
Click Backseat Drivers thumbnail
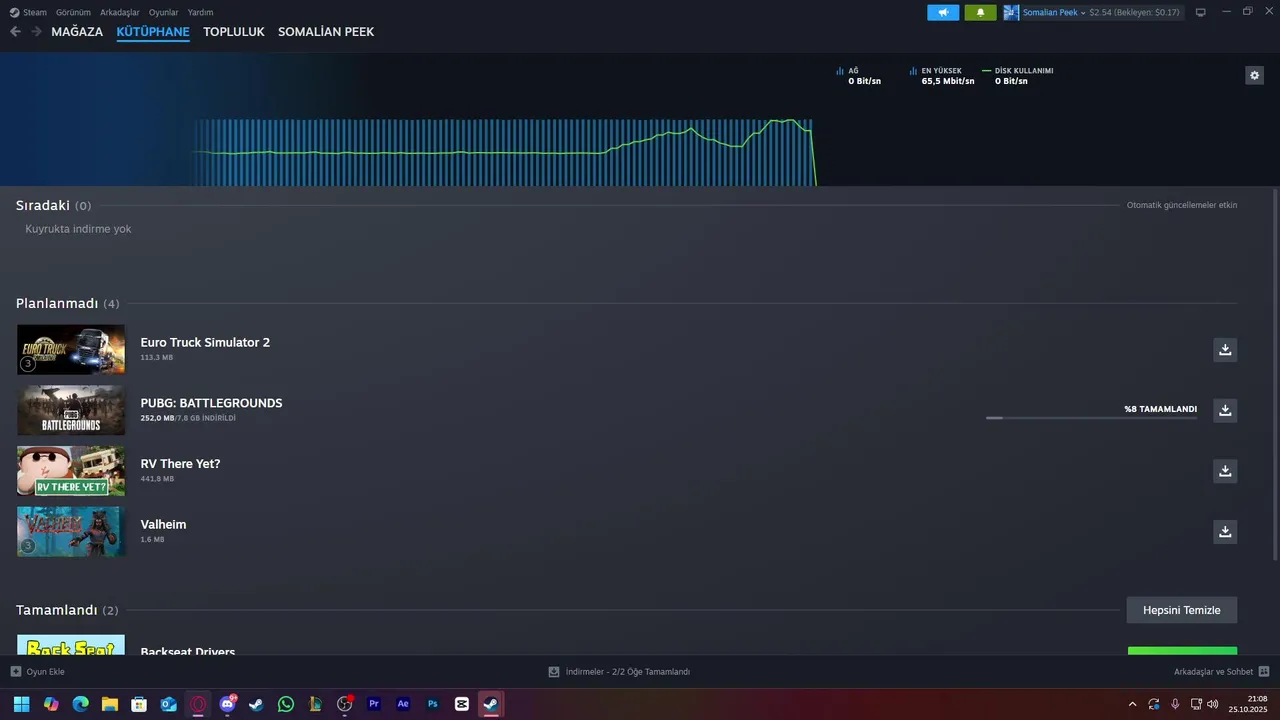pos(71,645)
